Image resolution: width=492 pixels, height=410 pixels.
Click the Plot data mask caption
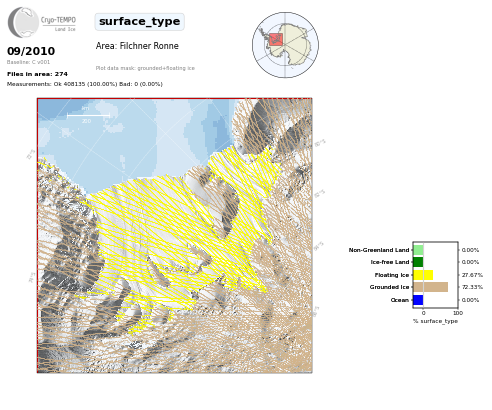145,68
